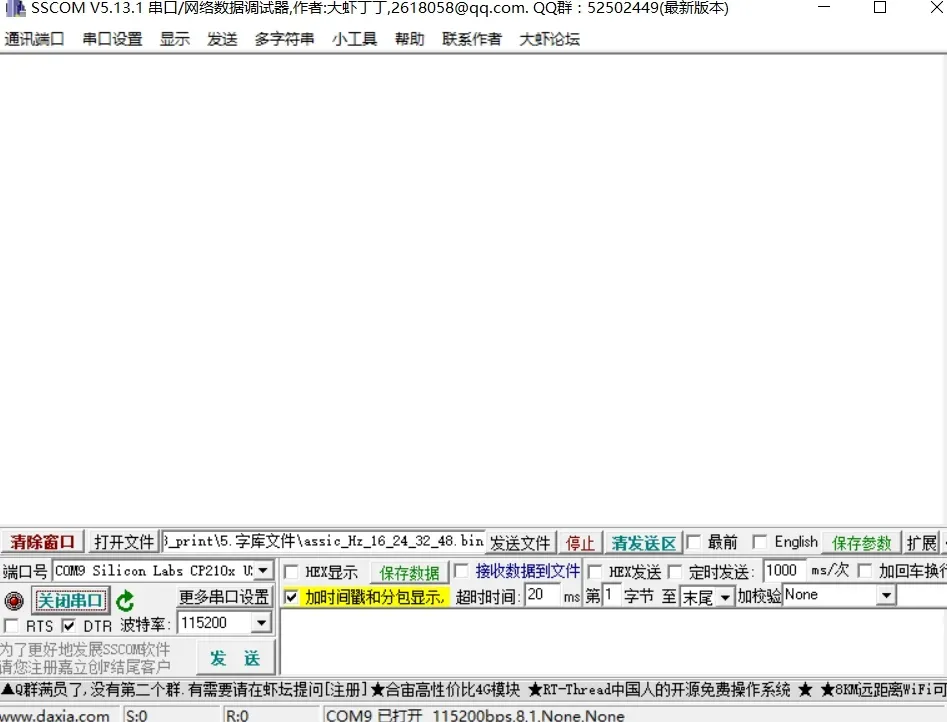Viewport: 947px width, 722px height.
Task: Open the 显示 menu
Action: coord(175,39)
